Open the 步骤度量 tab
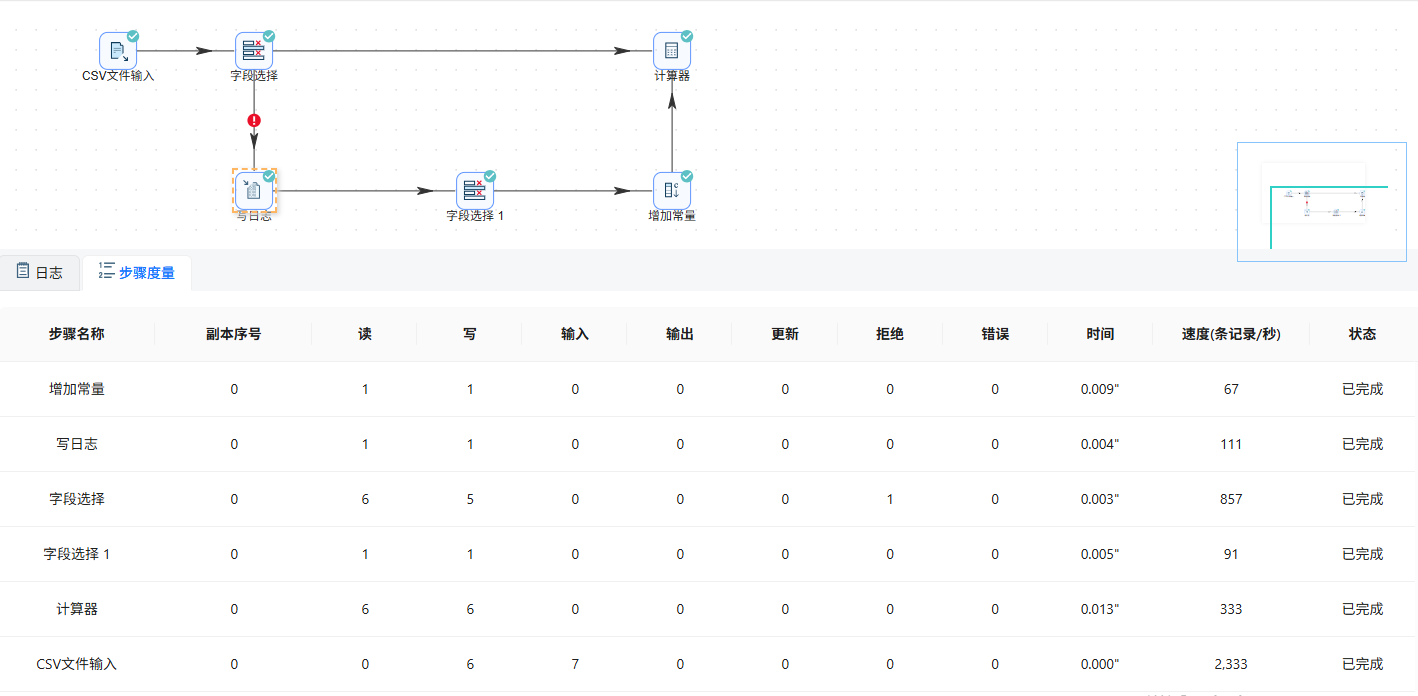This screenshot has width=1418, height=696. click(x=137, y=272)
